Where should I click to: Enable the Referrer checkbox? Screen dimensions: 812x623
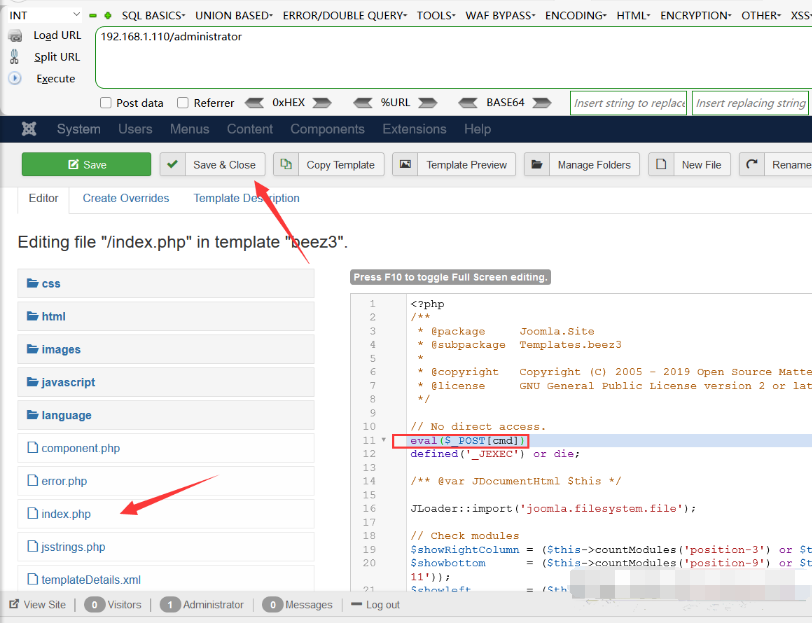[183, 103]
